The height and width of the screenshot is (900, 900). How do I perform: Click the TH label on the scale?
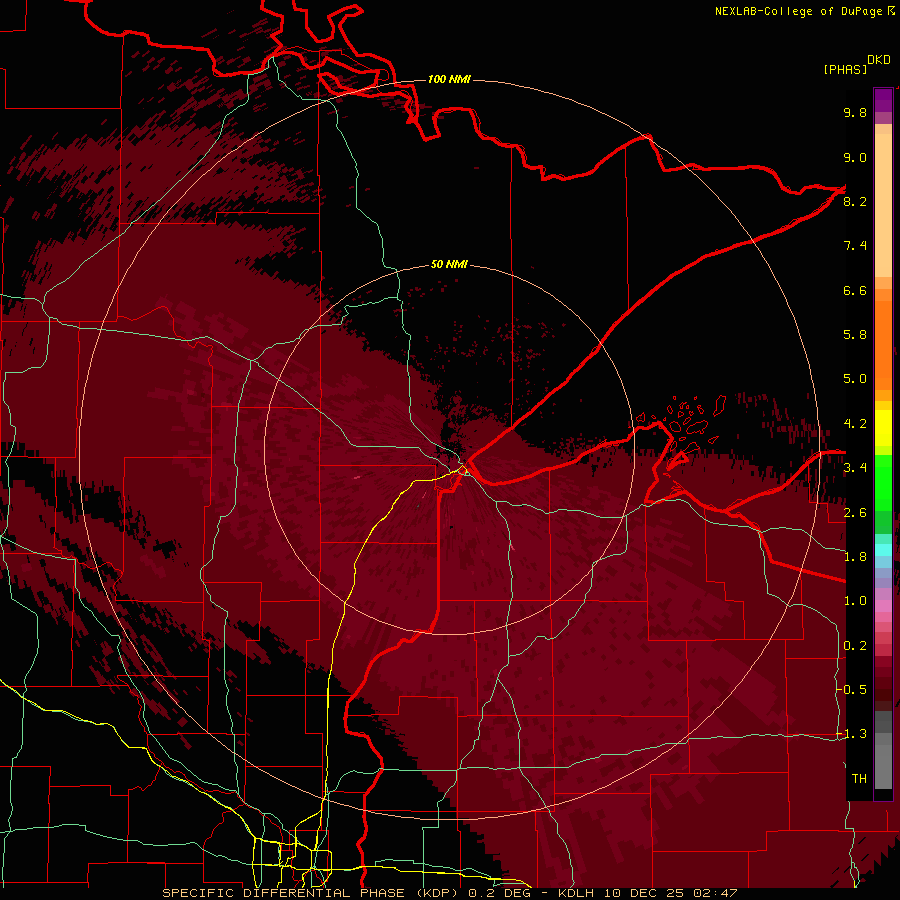click(859, 779)
